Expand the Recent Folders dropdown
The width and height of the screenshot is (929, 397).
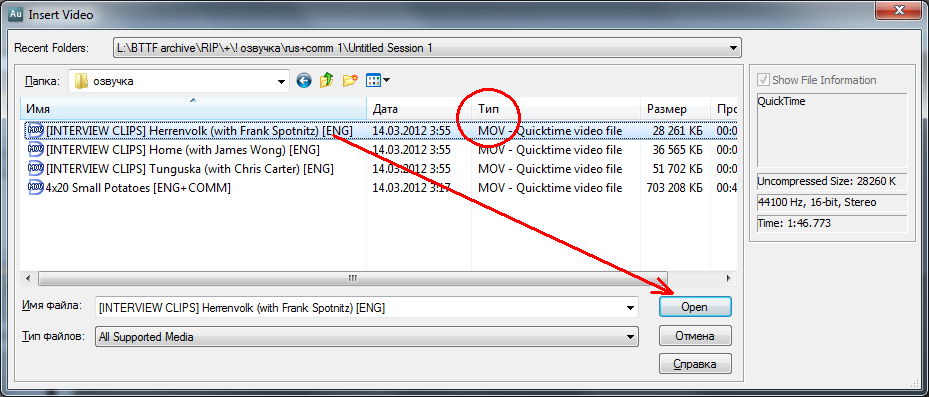click(x=733, y=48)
